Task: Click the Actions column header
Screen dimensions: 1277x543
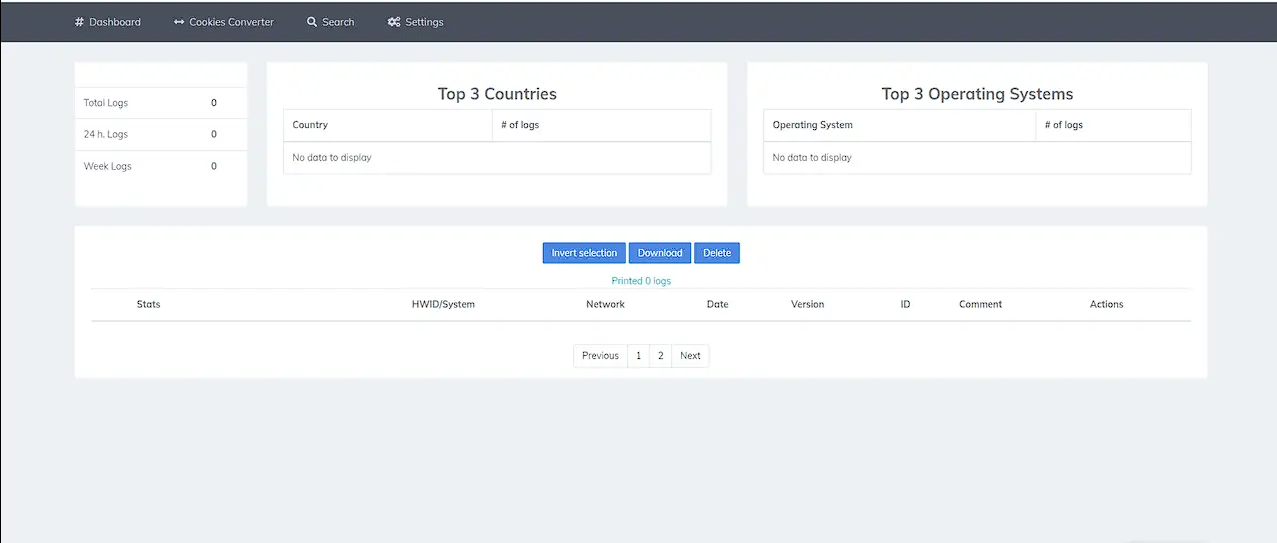Action: (x=1106, y=304)
